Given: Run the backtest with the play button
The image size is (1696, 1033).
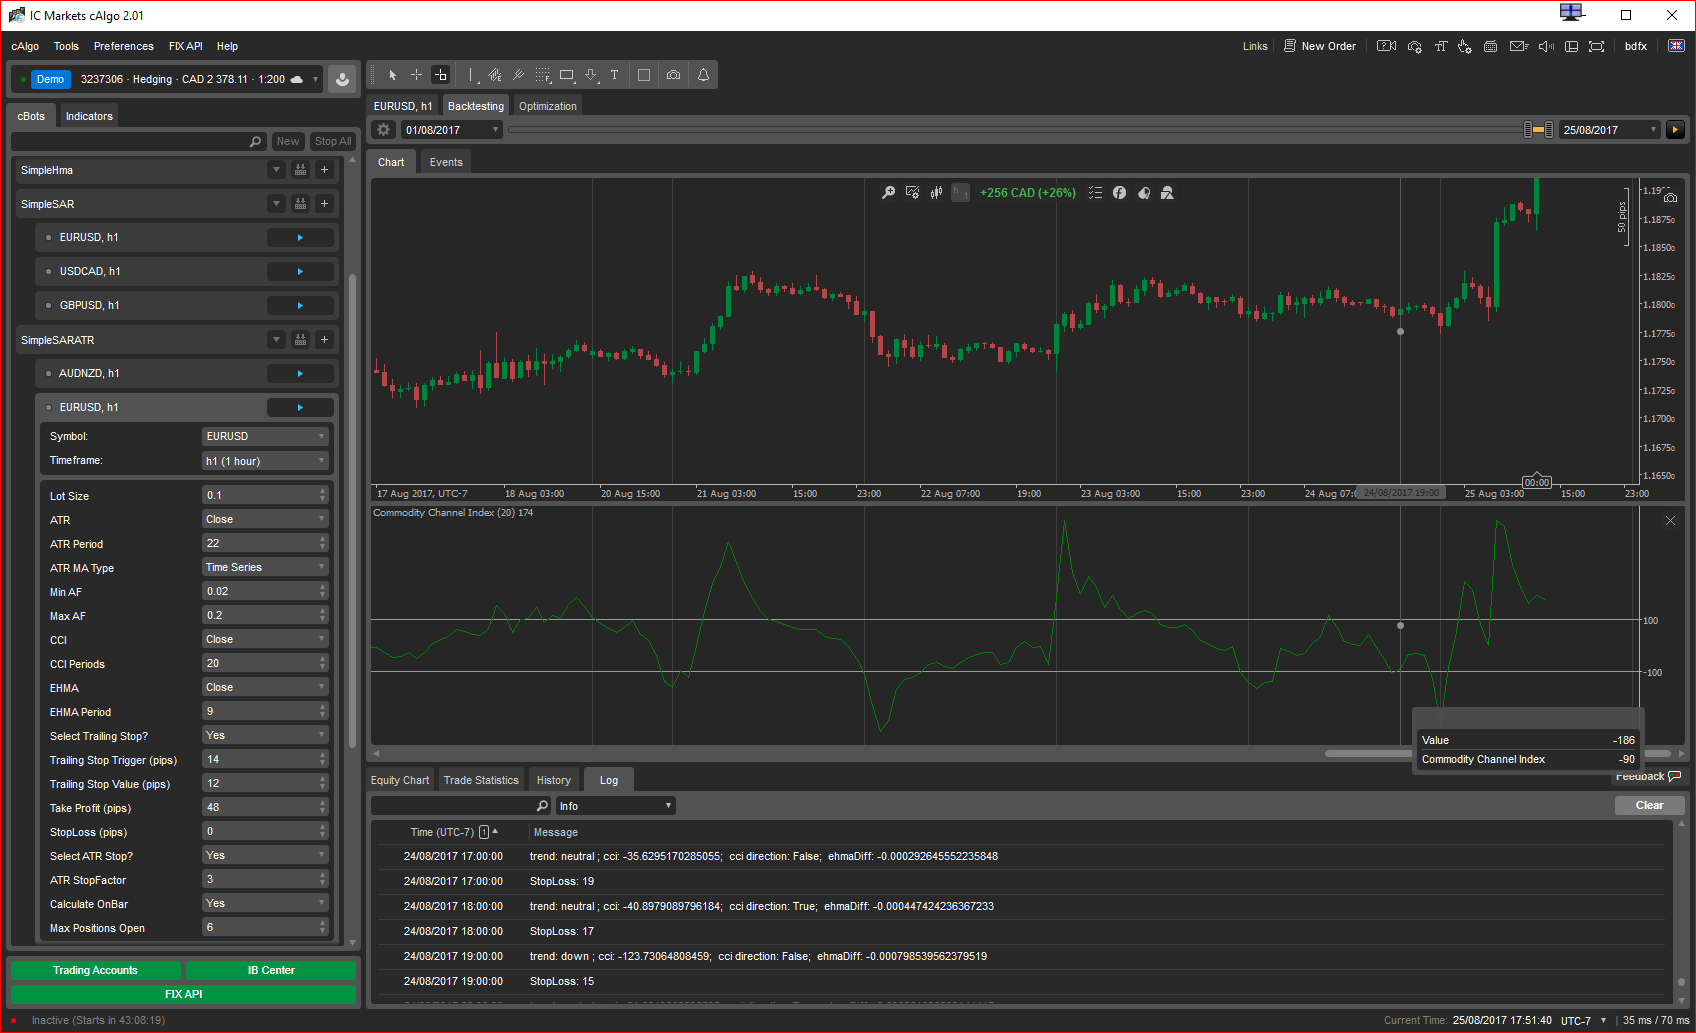Looking at the screenshot, I should [1676, 130].
